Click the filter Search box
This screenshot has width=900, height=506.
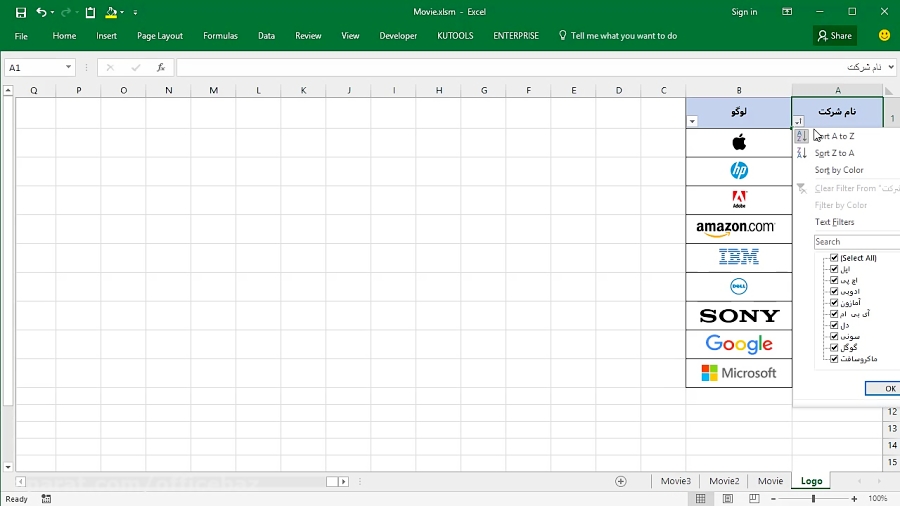pyautogui.click(x=857, y=242)
